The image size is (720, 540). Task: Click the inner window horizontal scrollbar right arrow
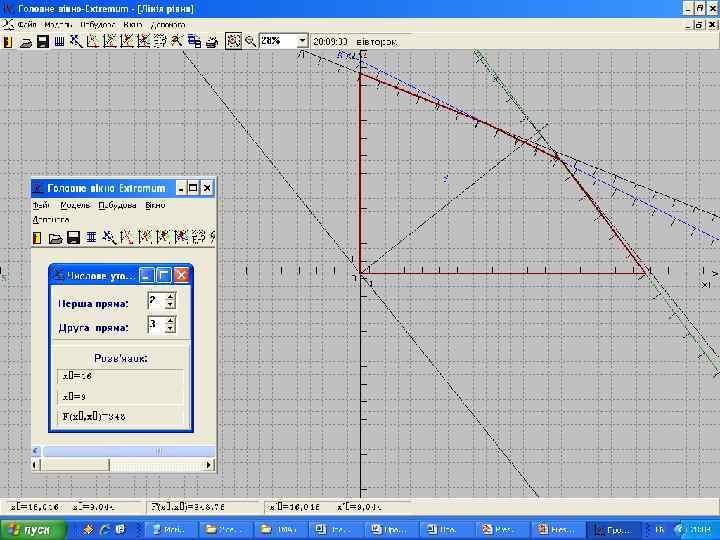209,465
